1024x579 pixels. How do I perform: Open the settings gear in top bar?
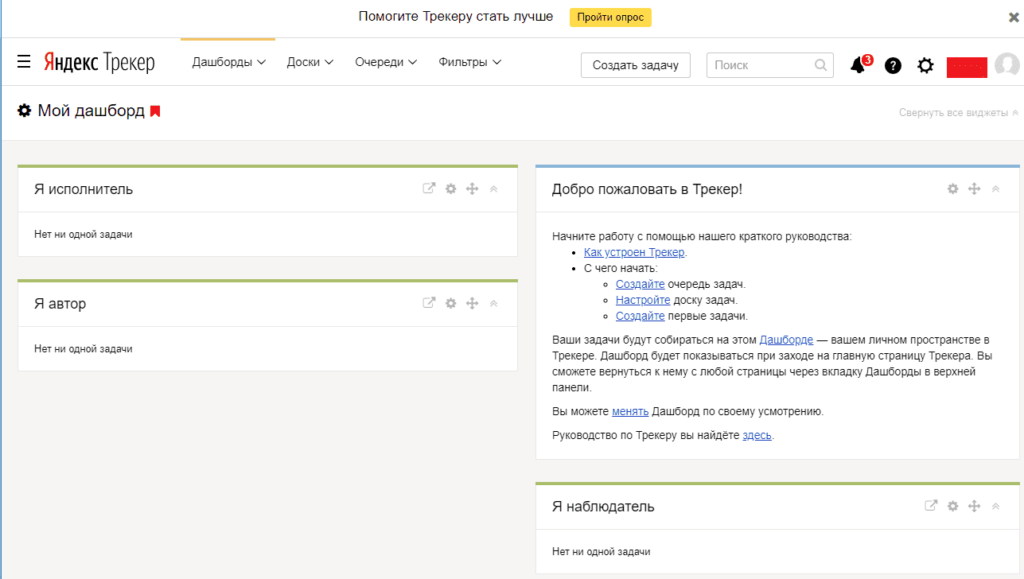[x=926, y=65]
